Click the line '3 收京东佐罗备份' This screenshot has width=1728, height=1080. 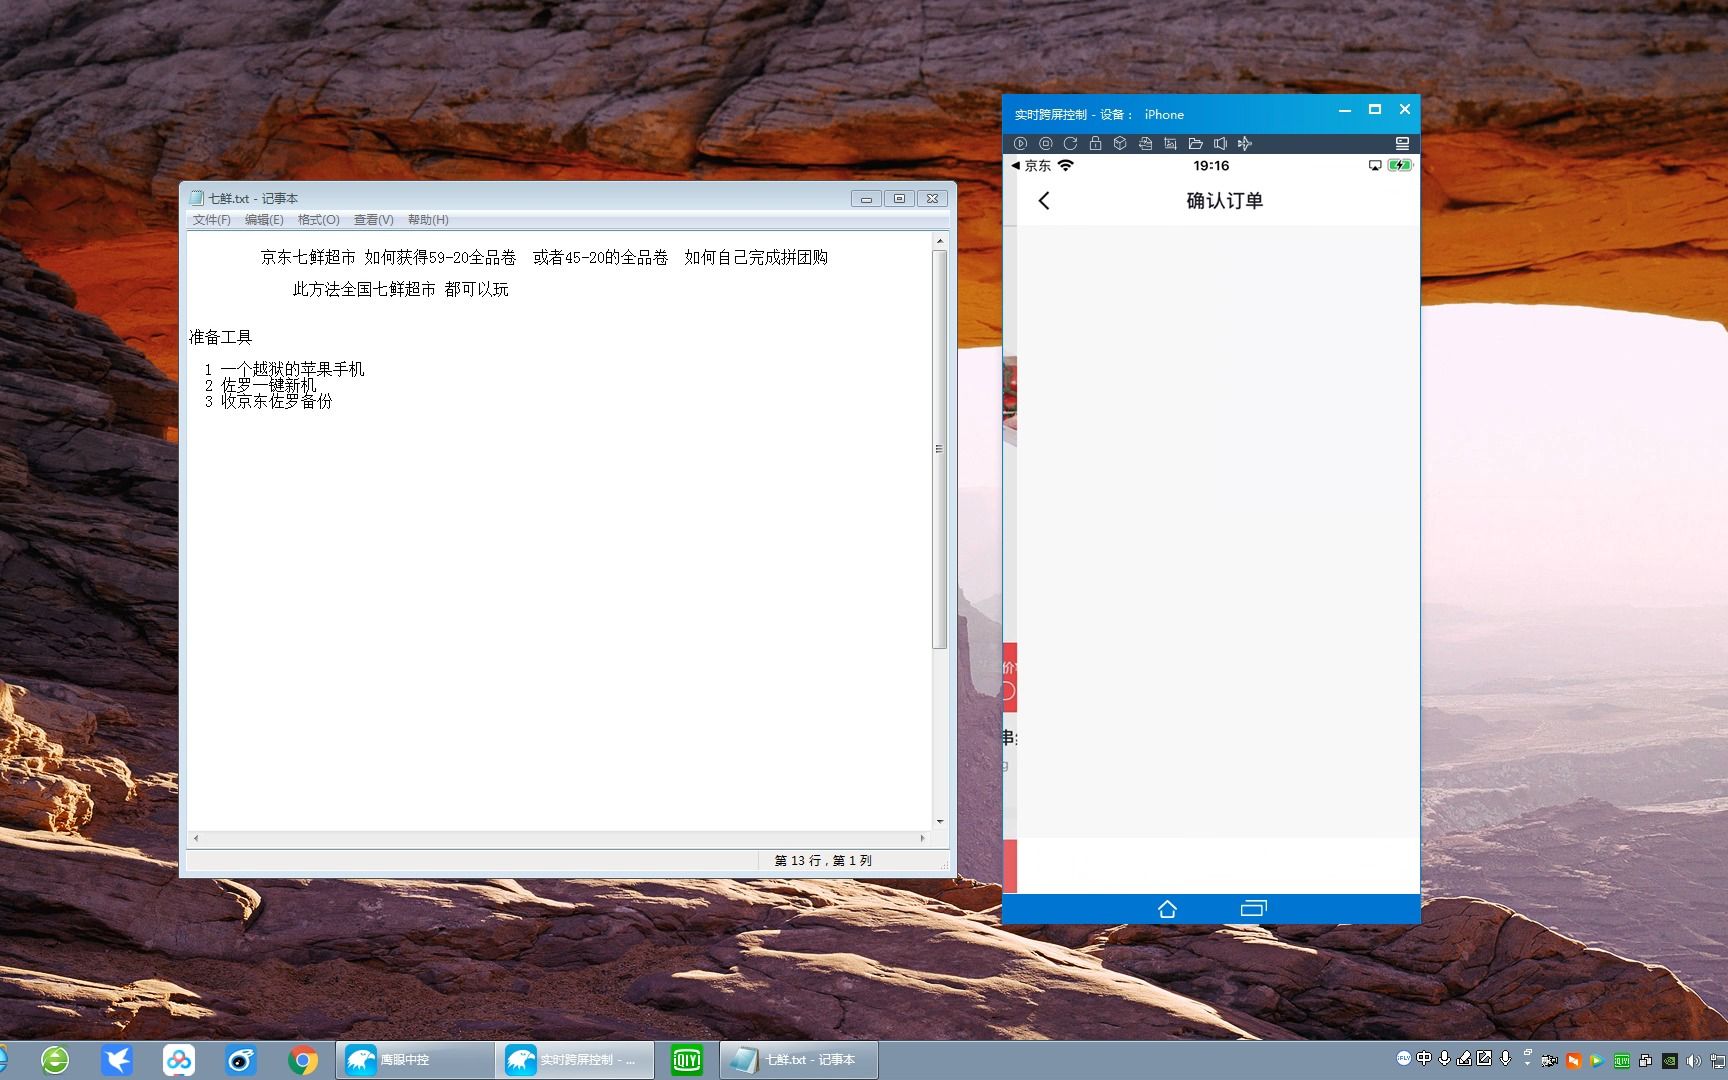click(x=269, y=401)
